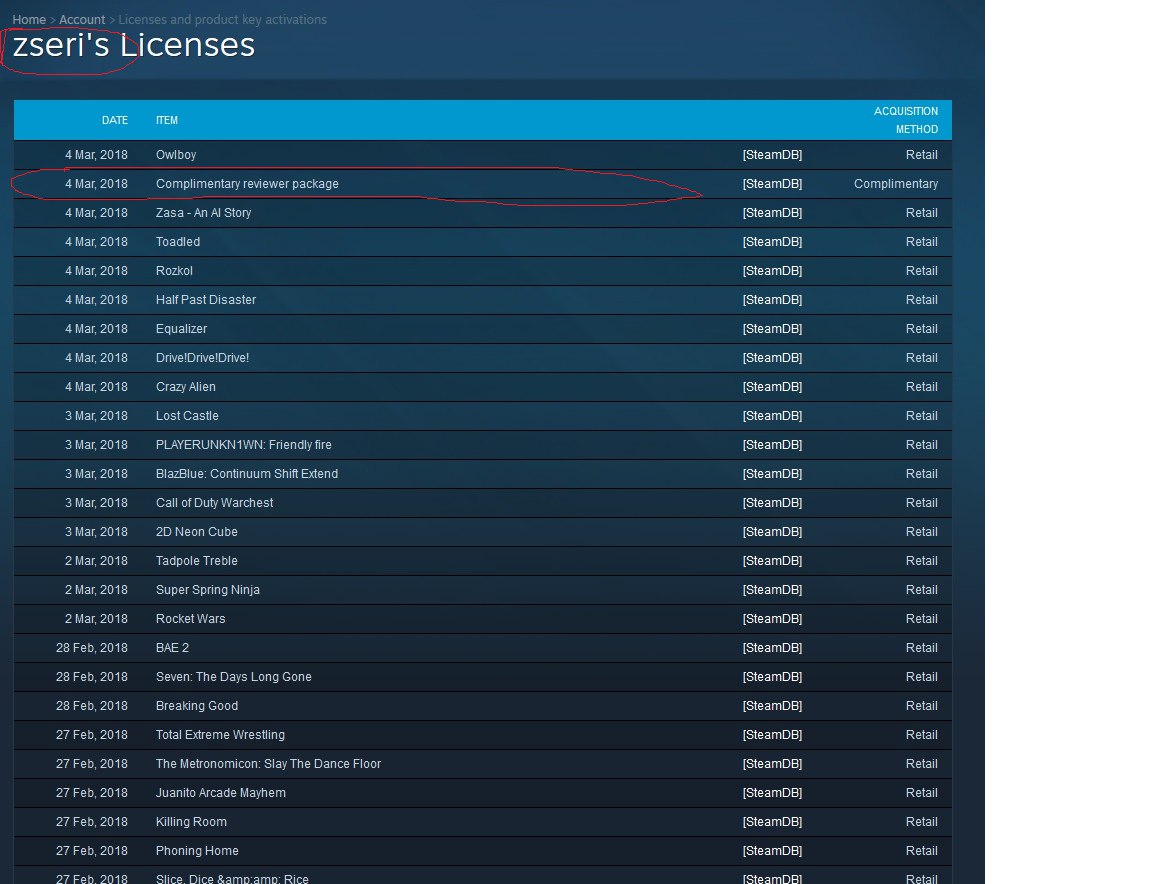The height and width of the screenshot is (884, 1152).
Task: Select '2D Neon Cube' item name
Action: (x=196, y=532)
